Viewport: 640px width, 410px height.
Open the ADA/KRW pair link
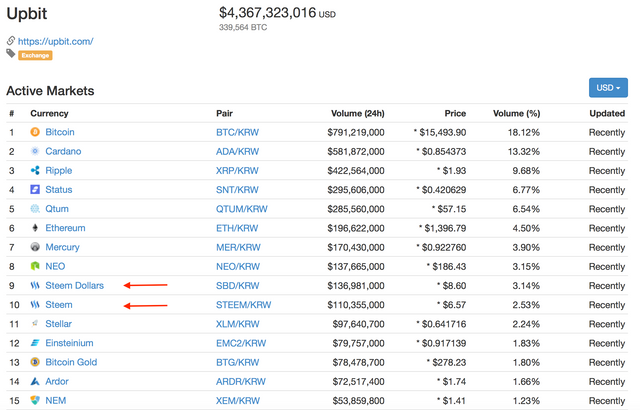tap(238, 151)
